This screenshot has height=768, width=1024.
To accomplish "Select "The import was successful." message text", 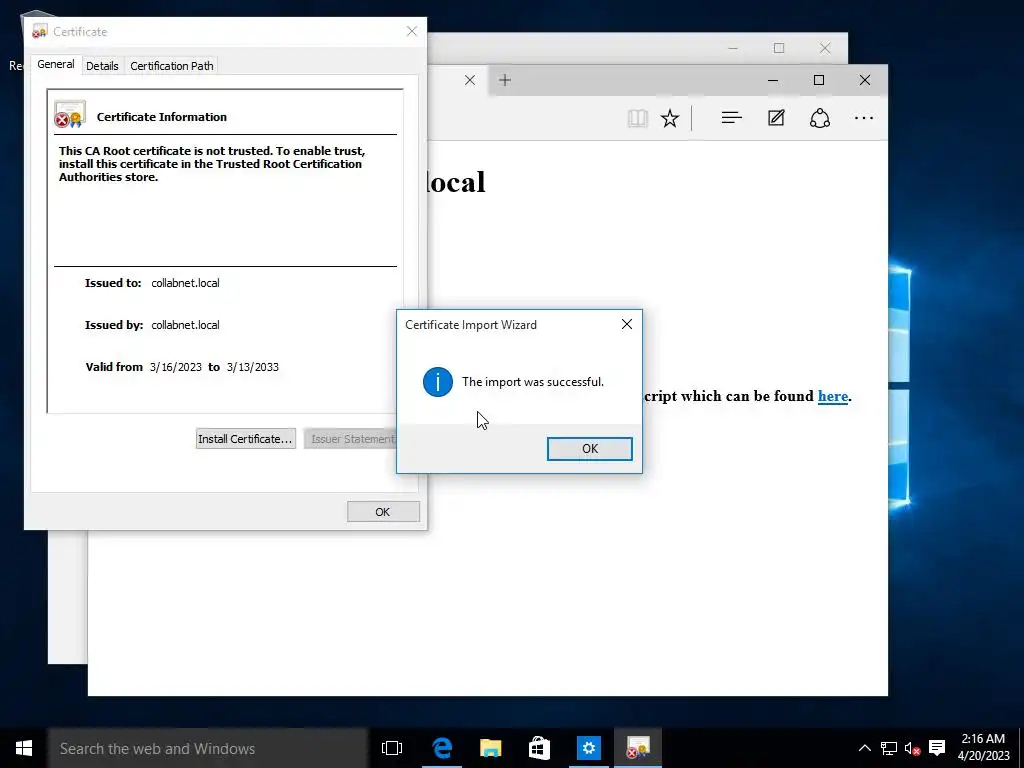I will click(533, 382).
